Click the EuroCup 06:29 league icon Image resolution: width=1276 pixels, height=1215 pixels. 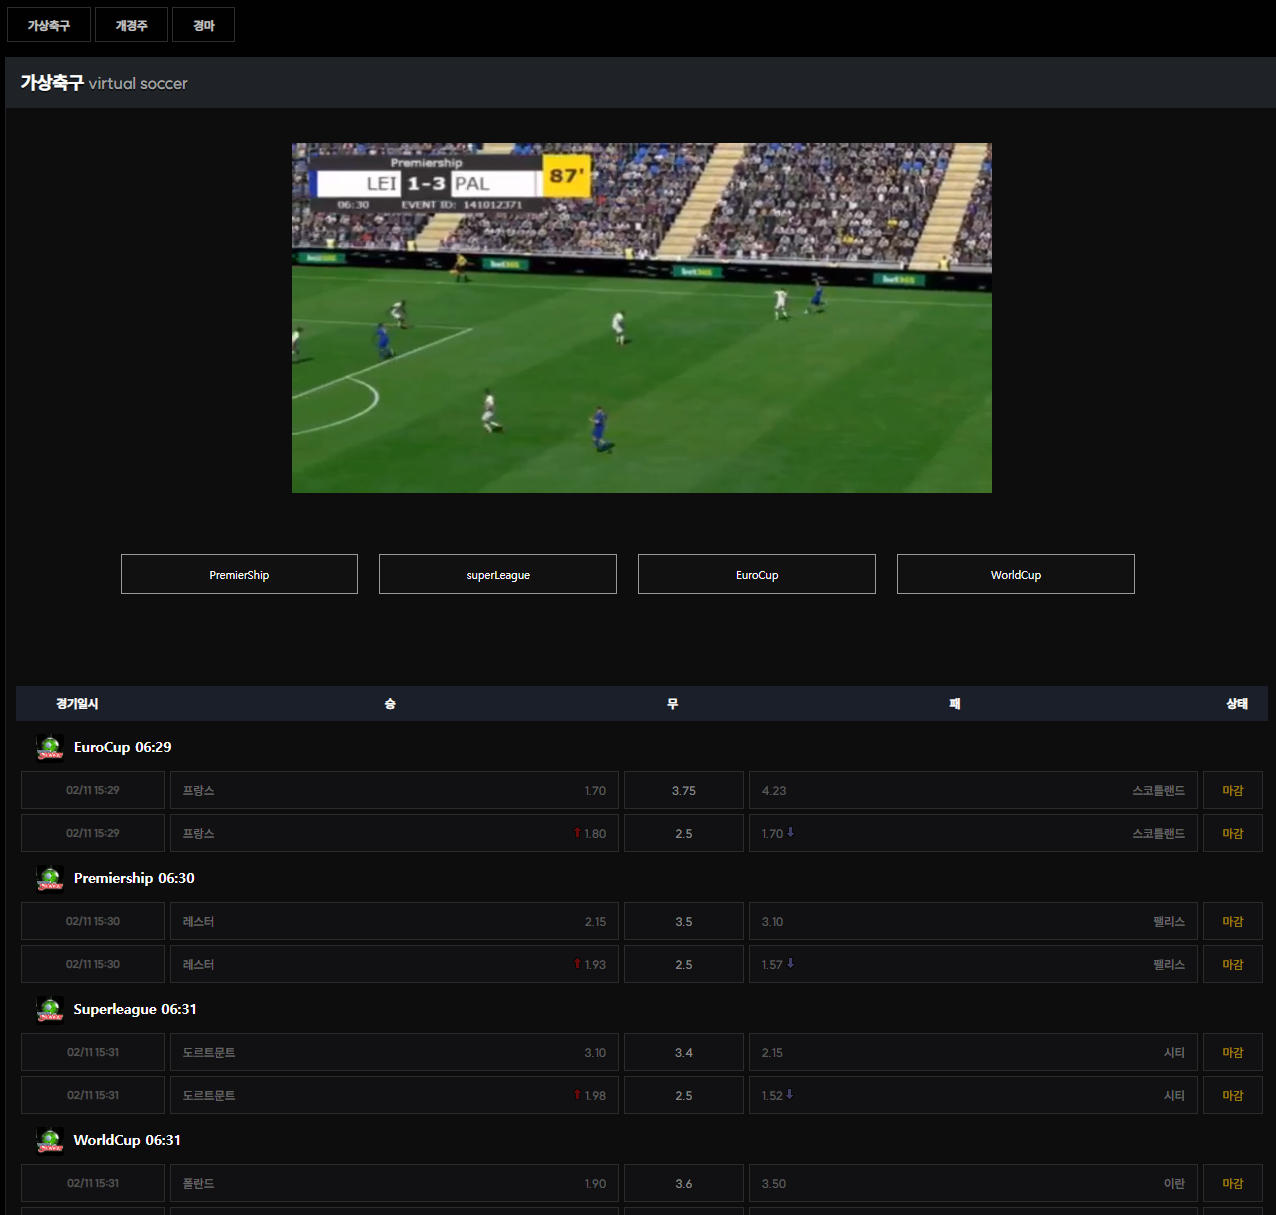(x=50, y=747)
